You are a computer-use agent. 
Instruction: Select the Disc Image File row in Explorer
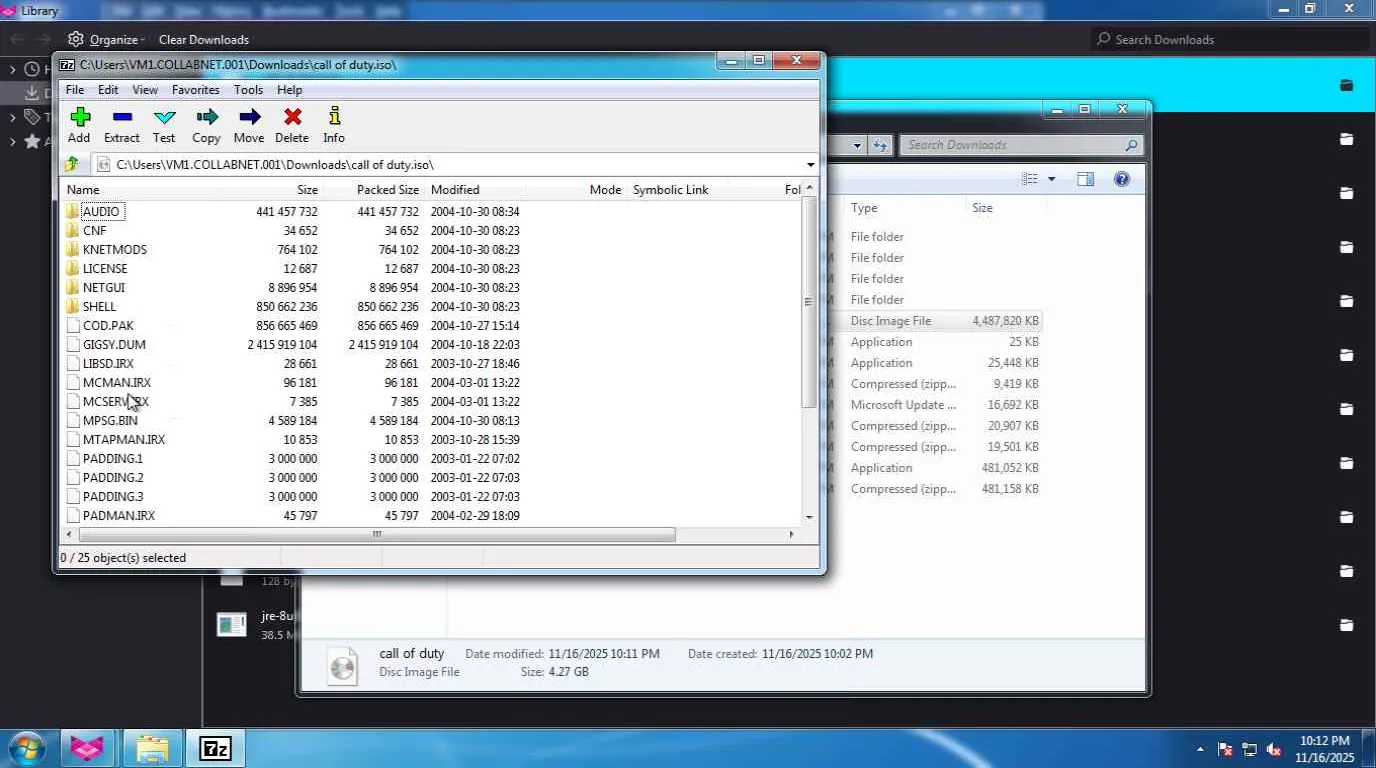tap(936, 321)
